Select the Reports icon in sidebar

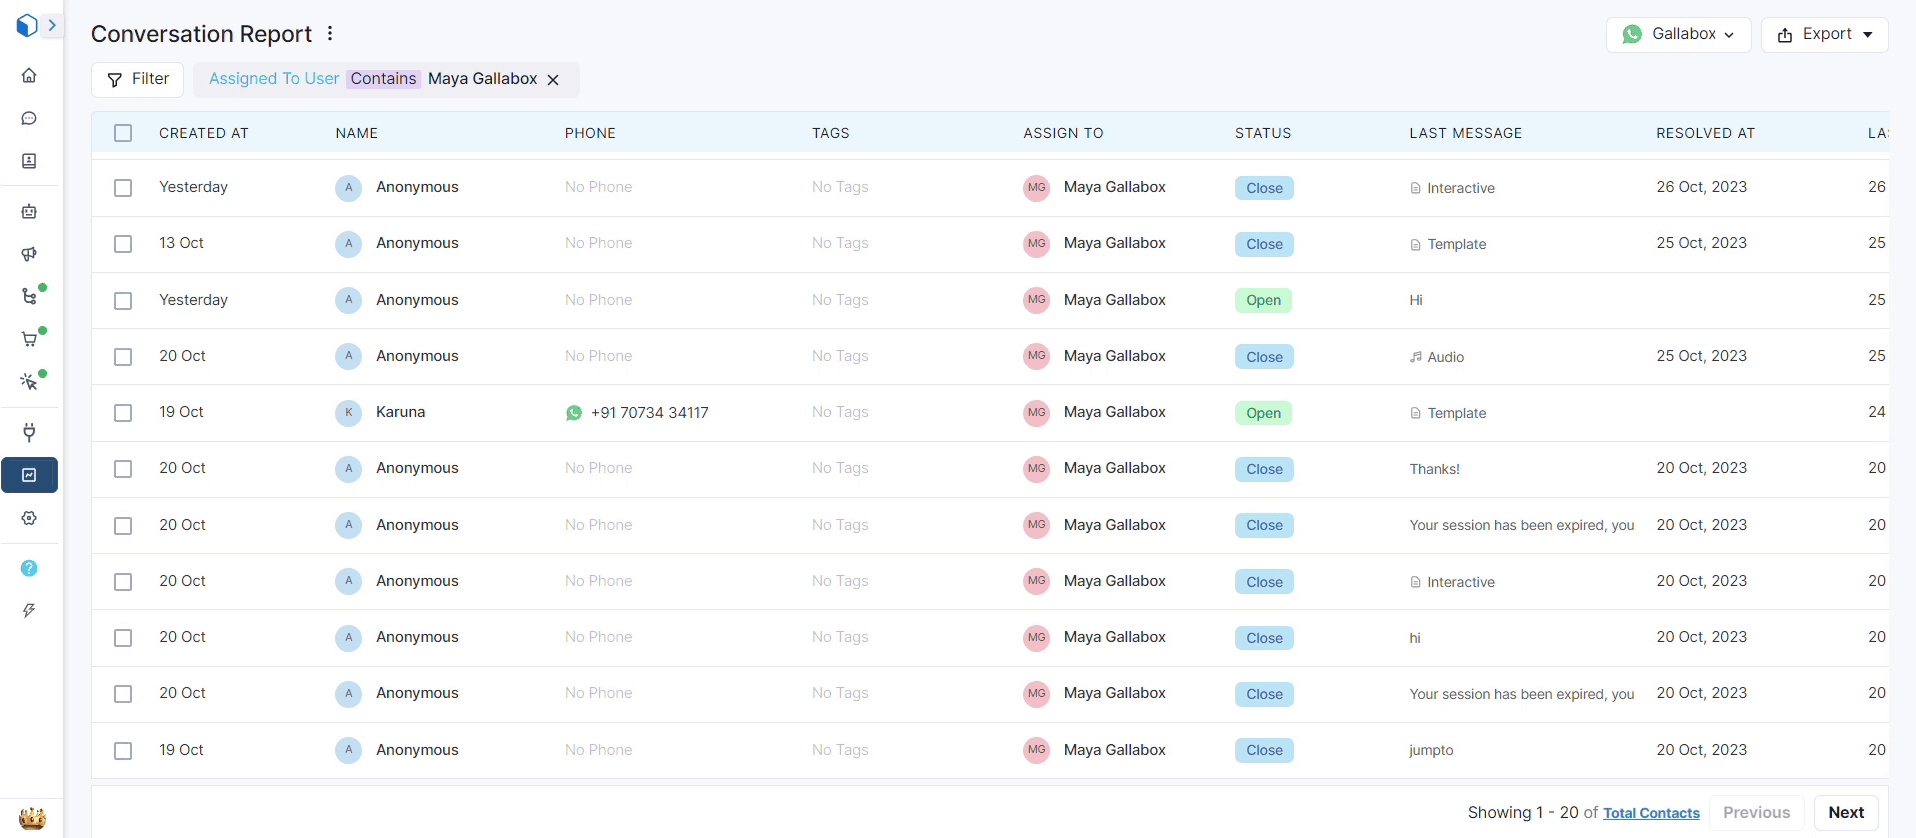coord(29,475)
